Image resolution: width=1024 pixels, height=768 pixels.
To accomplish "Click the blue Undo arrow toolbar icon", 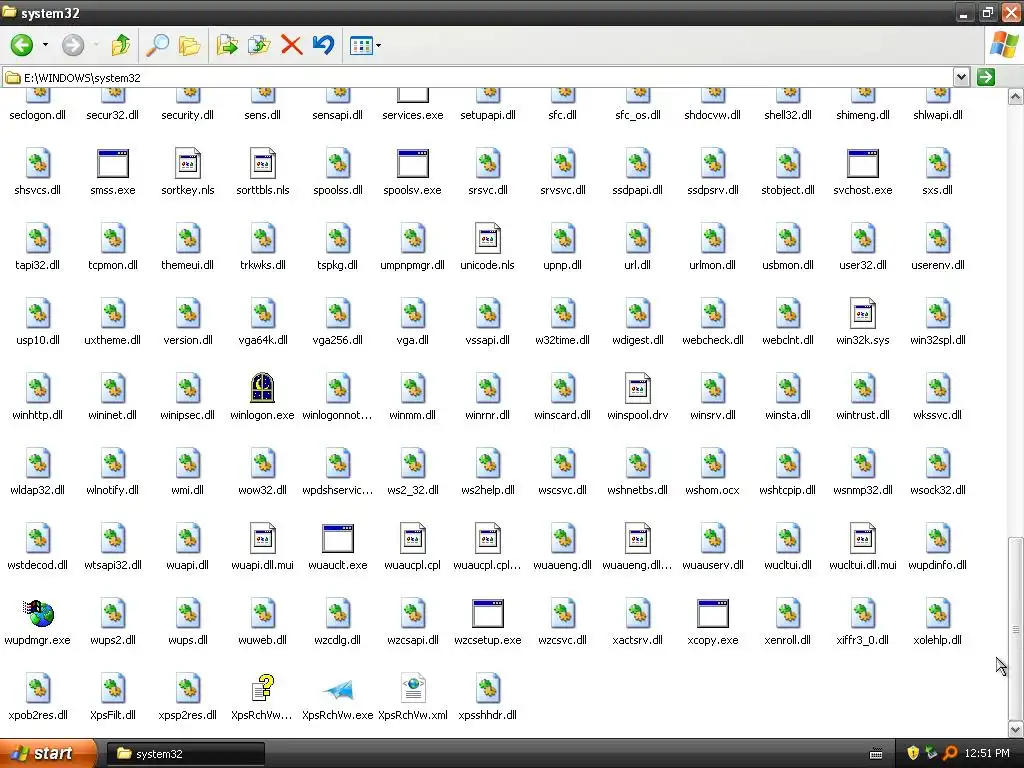I will pyautogui.click(x=323, y=45).
